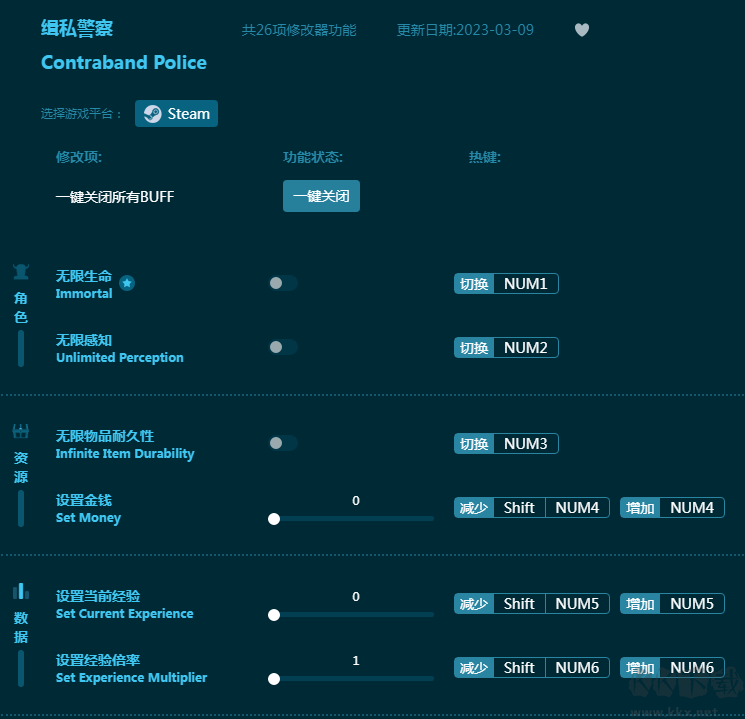The image size is (745, 719).
Task: Click the Contraband Police title
Action: (124, 63)
